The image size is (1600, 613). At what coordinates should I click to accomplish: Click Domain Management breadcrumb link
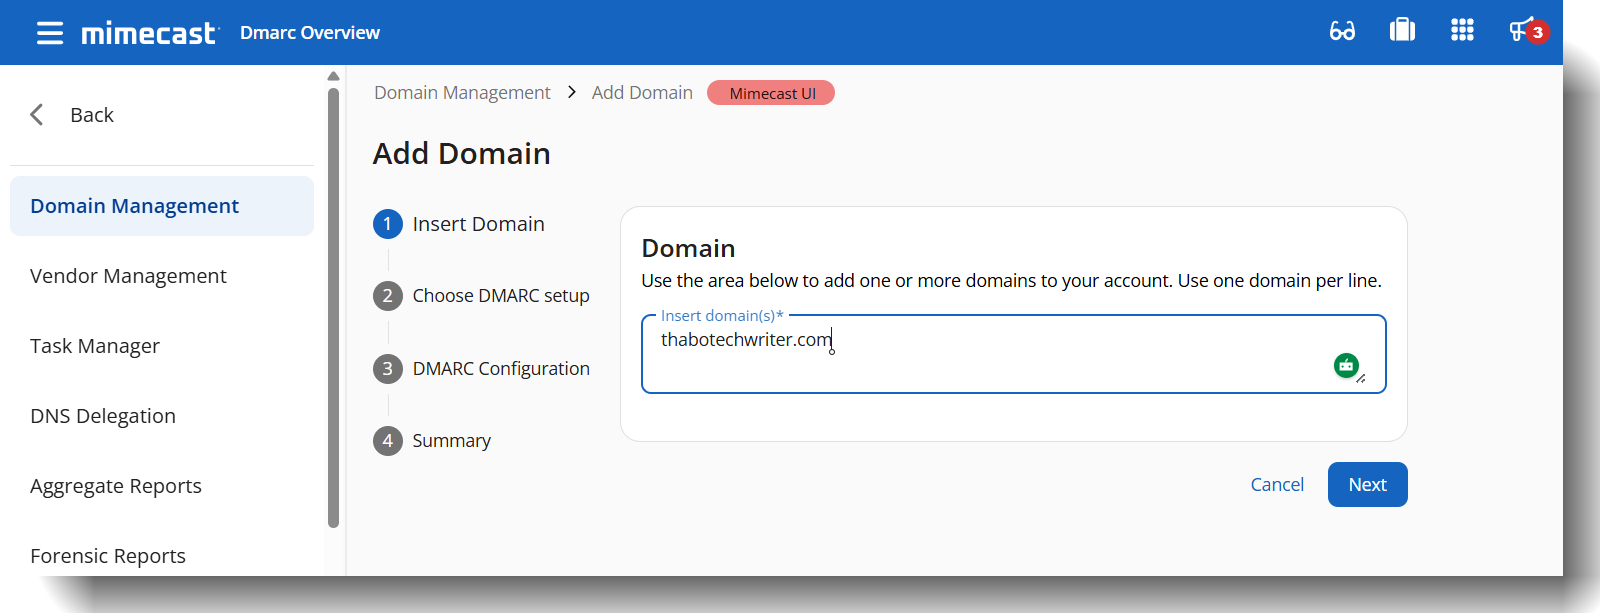tap(462, 93)
